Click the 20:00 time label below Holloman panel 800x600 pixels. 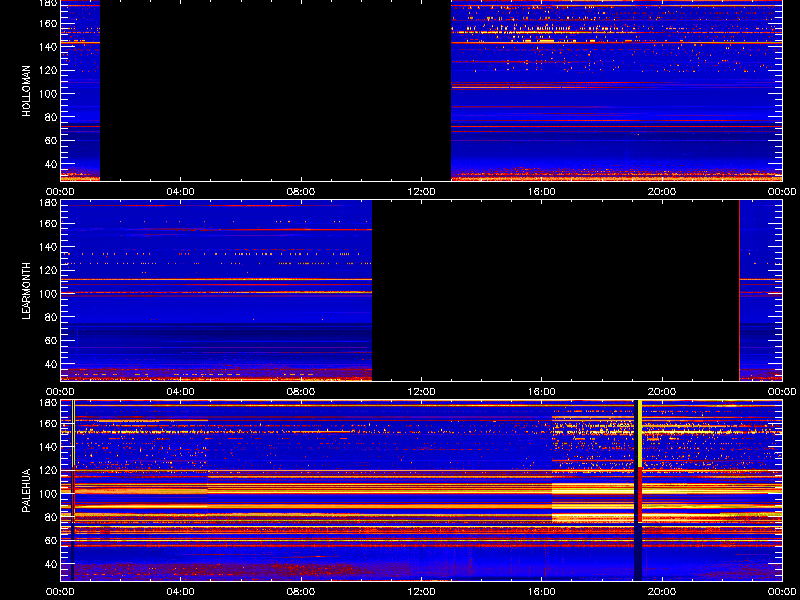662,192
